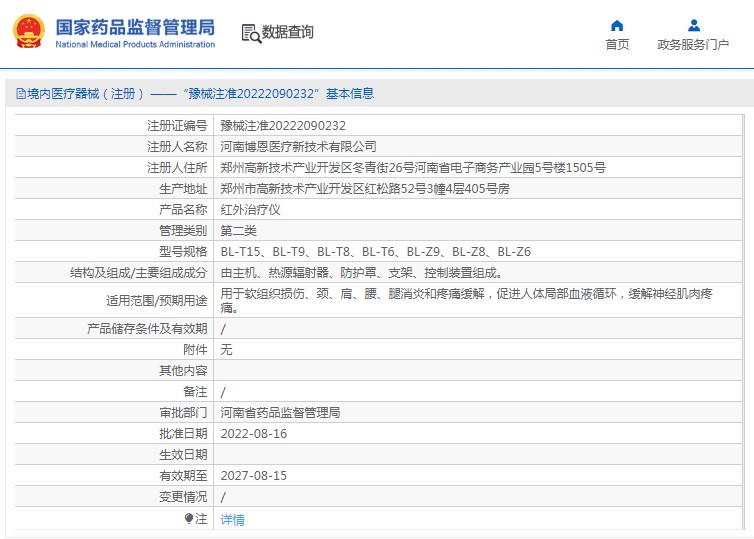Viewport: 754px width, 539px height.
Task: Select 河南博恩医疗新技术有限公司 registrant name
Action: tap(298, 147)
